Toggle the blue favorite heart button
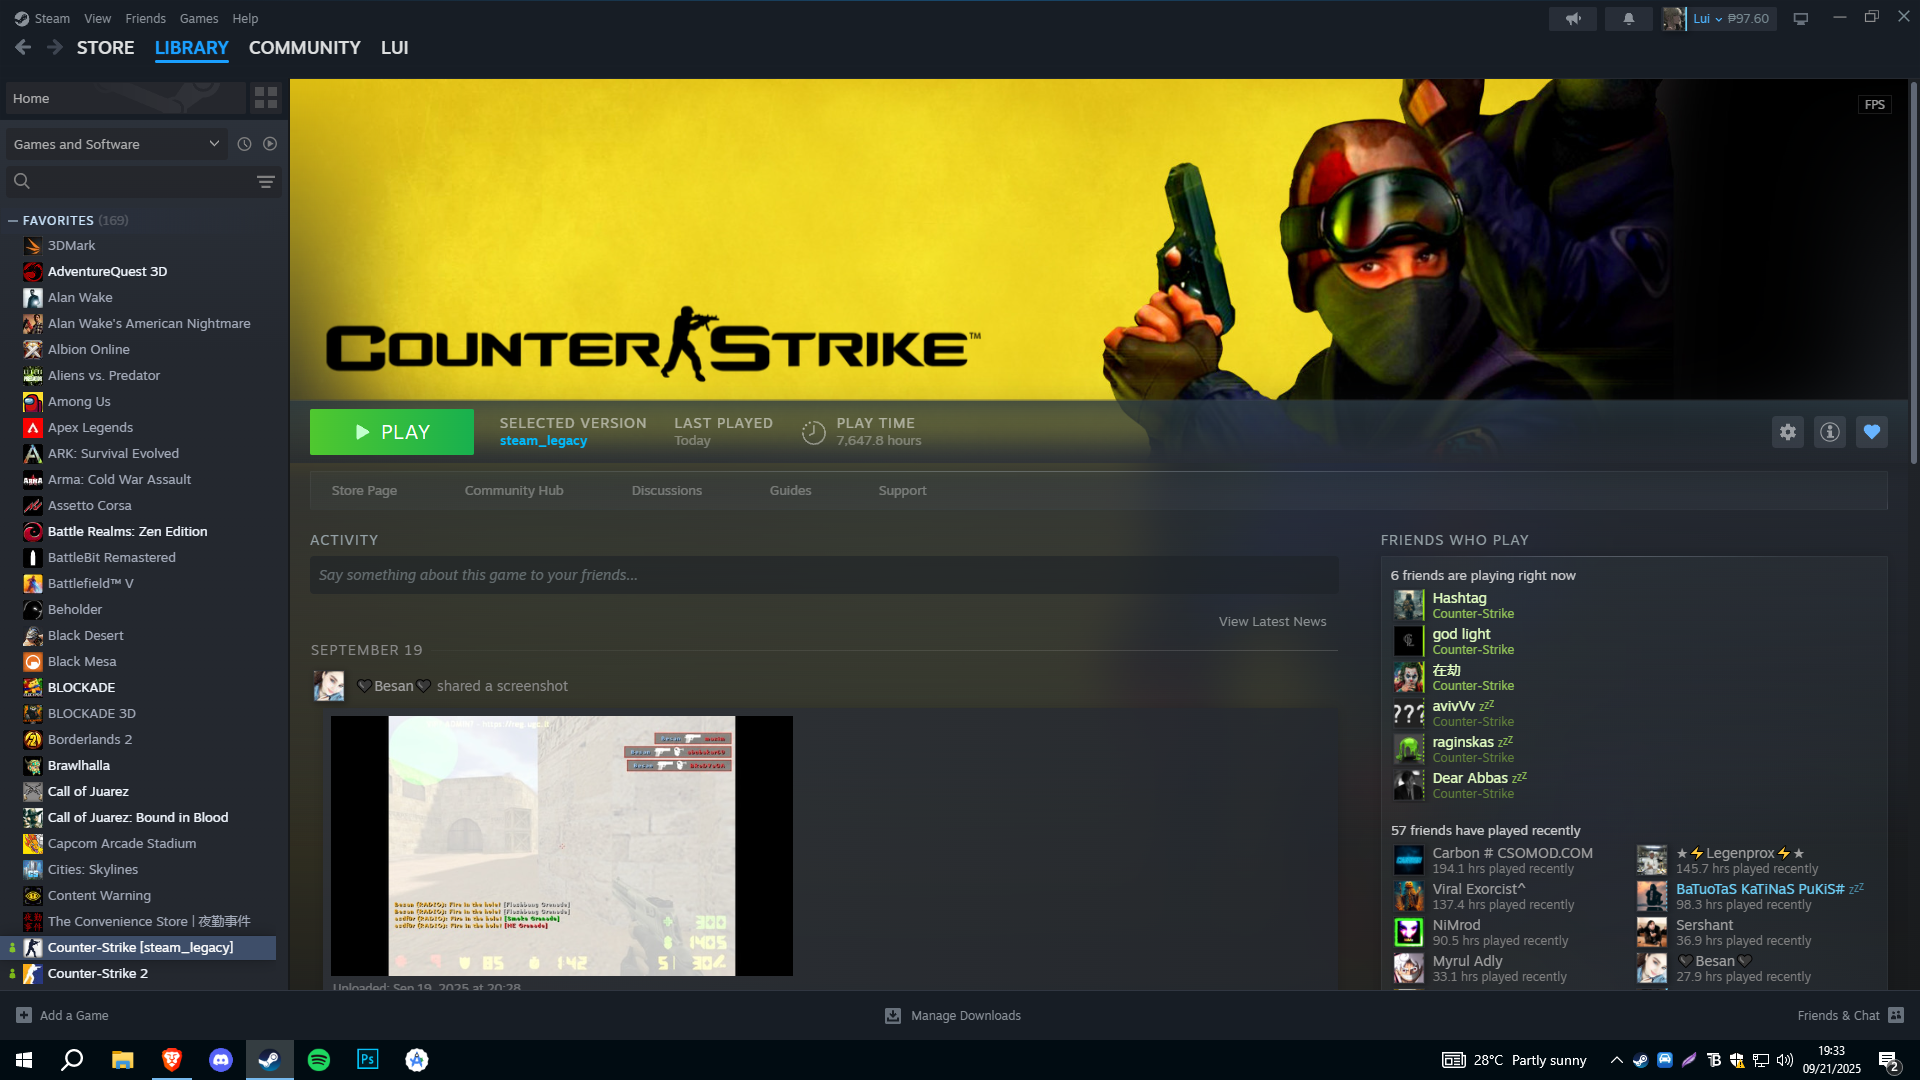This screenshot has height=1080, width=1920. (x=1871, y=432)
